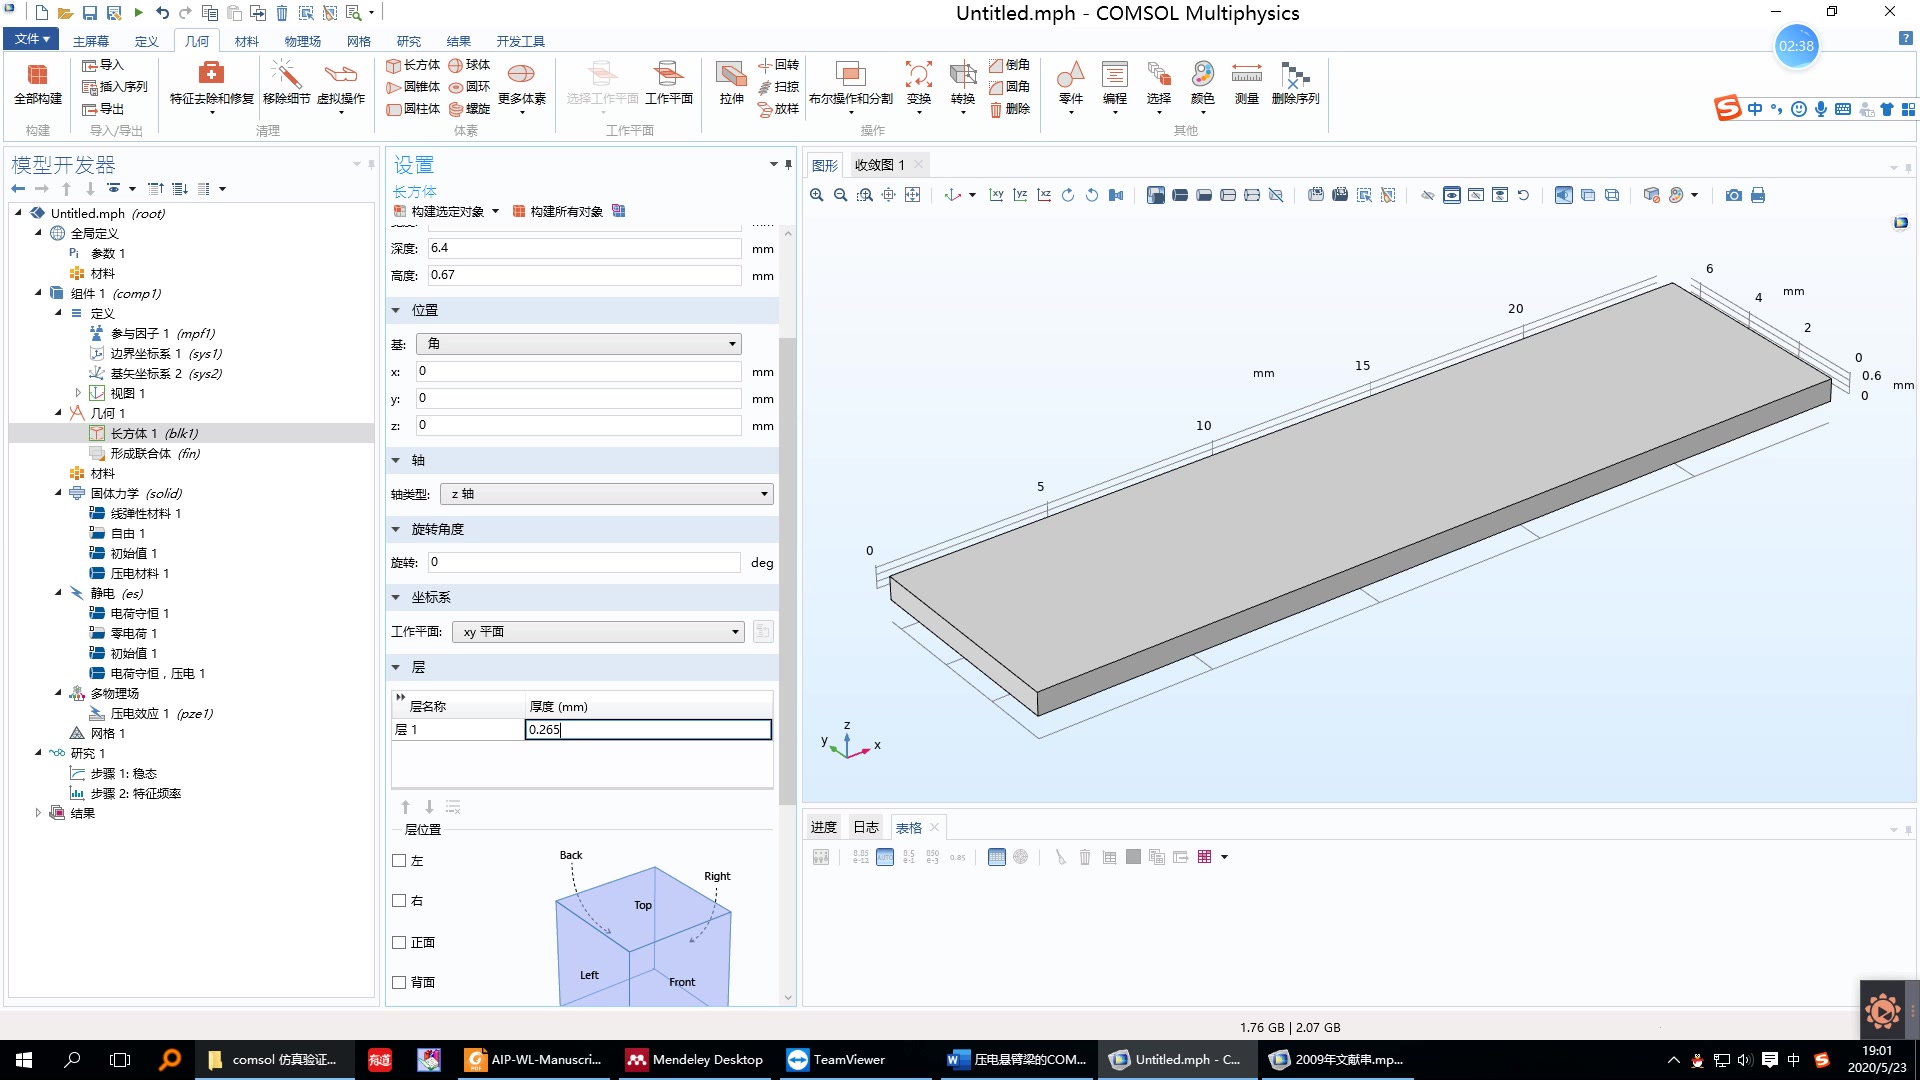This screenshot has height=1080, width=1920.
Task: Enable the 左 layer position checkbox
Action: pyautogui.click(x=399, y=861)
